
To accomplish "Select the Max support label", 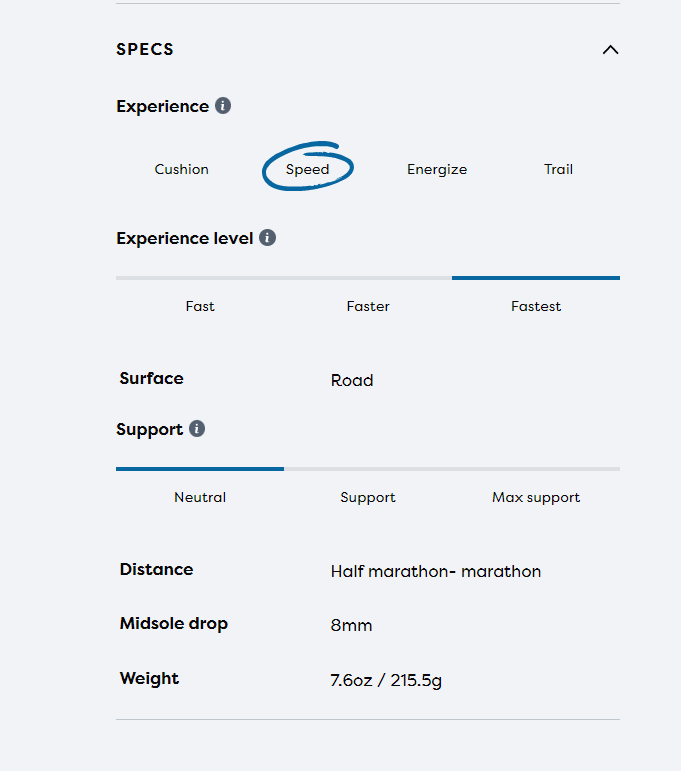I will pos(536,498).
